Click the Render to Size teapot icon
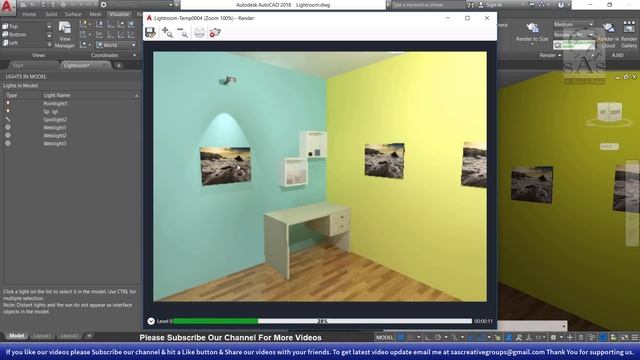 pos(532,28)
